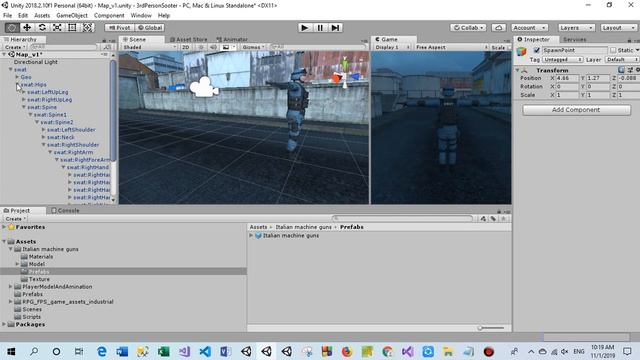Open the Shaded draw mode dropdown
This screenshot has height=360, width=640.
click(x=150, y=47)
